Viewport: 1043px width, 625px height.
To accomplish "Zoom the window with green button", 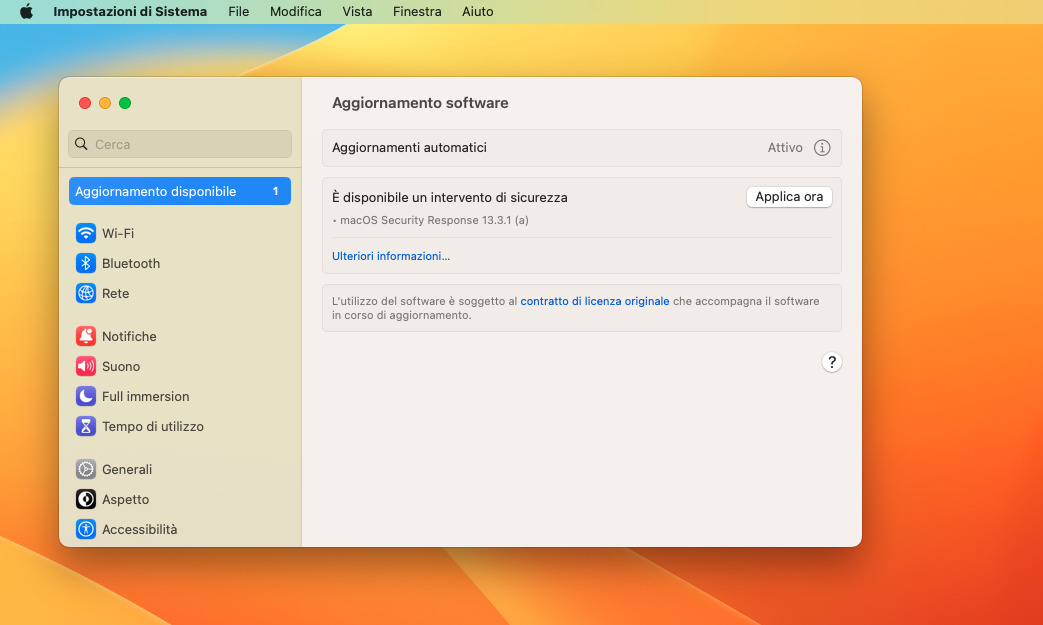I will 124,103.
